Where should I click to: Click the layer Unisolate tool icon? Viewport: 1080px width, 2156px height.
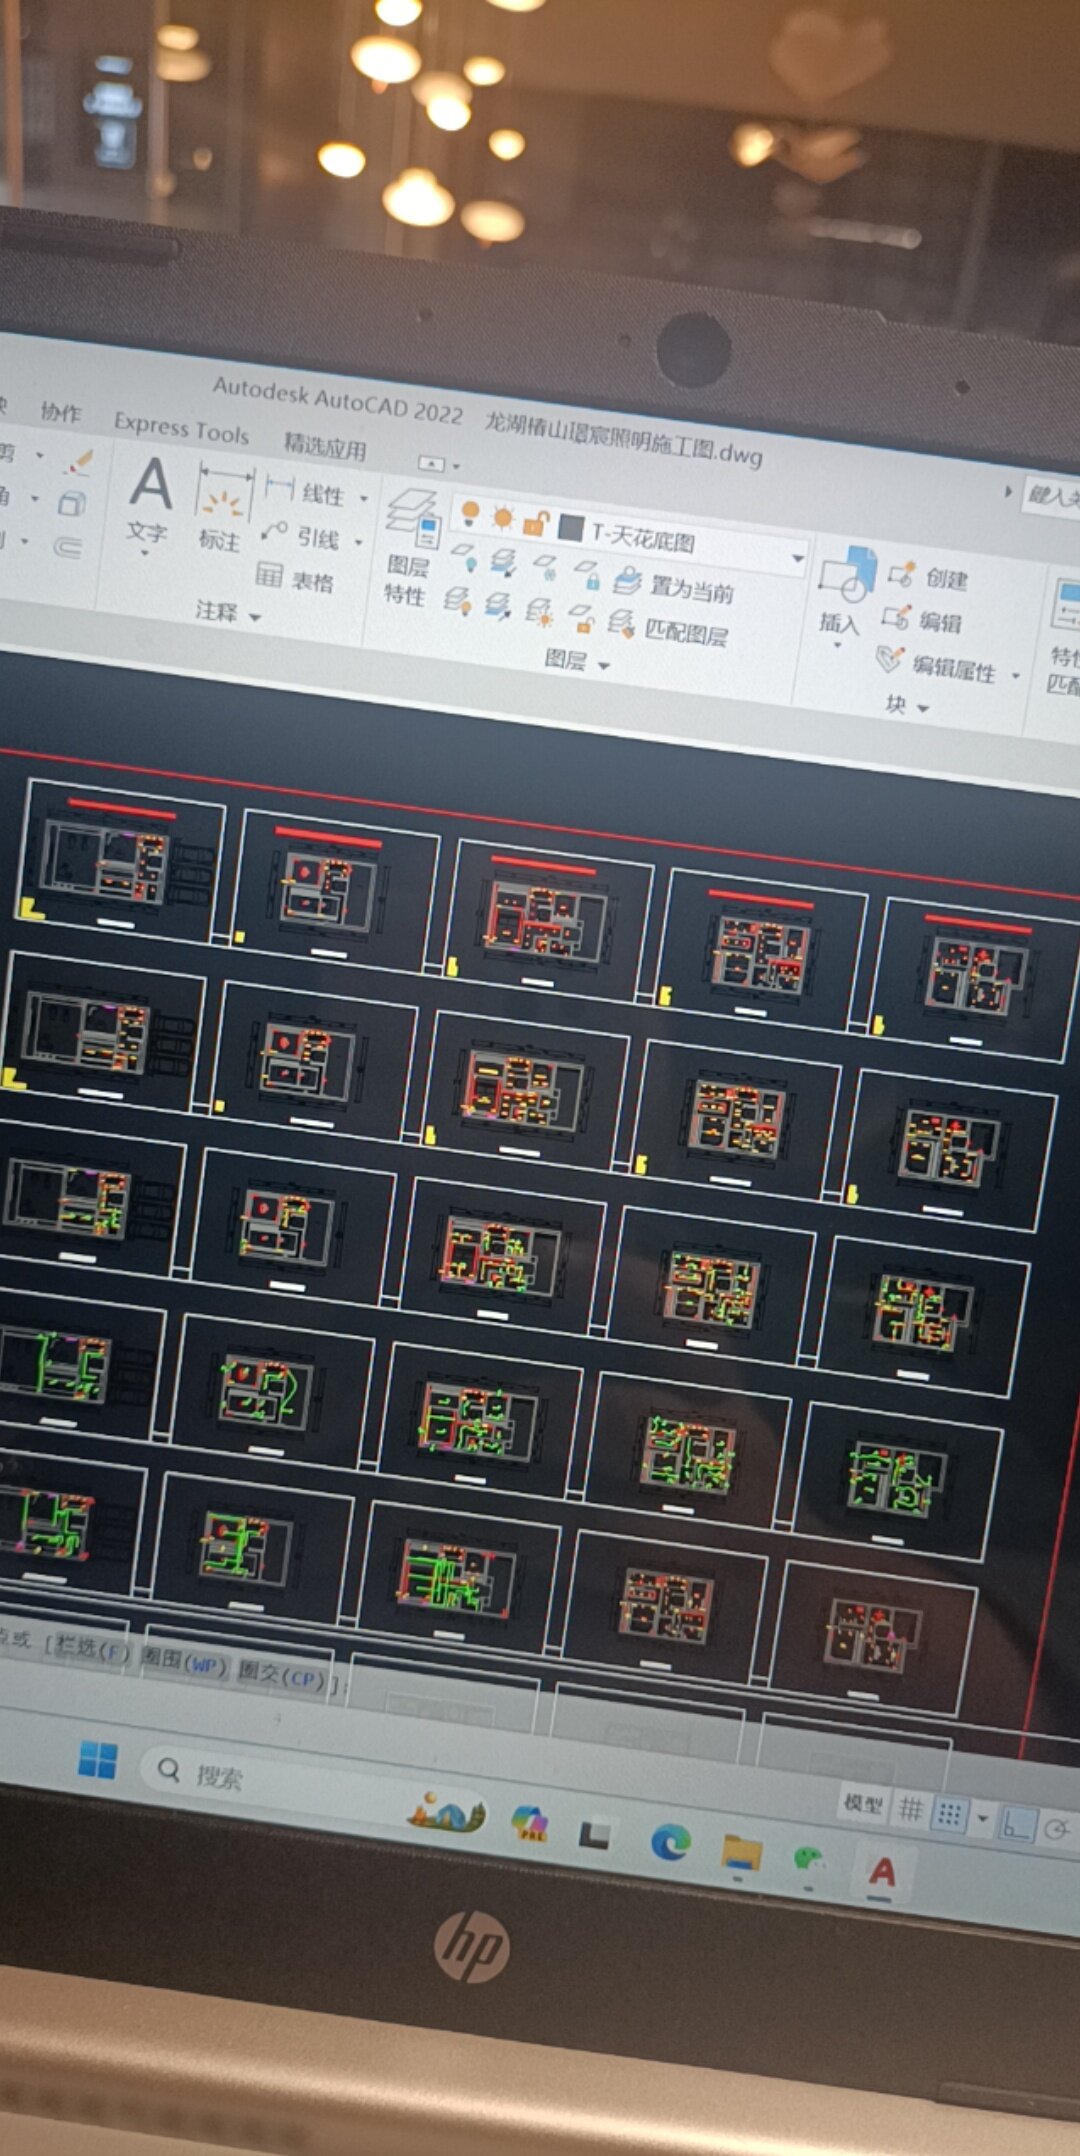498,606
